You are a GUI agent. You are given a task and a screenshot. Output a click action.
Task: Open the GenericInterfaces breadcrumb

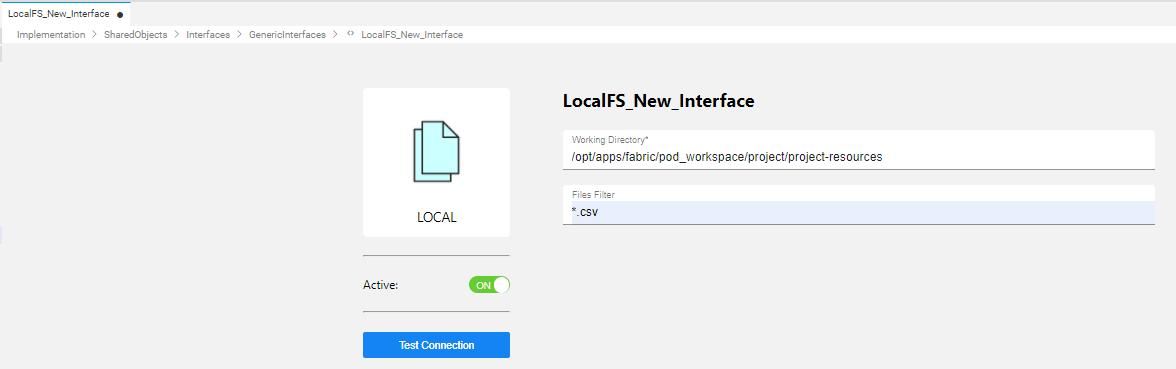point(288,34)
